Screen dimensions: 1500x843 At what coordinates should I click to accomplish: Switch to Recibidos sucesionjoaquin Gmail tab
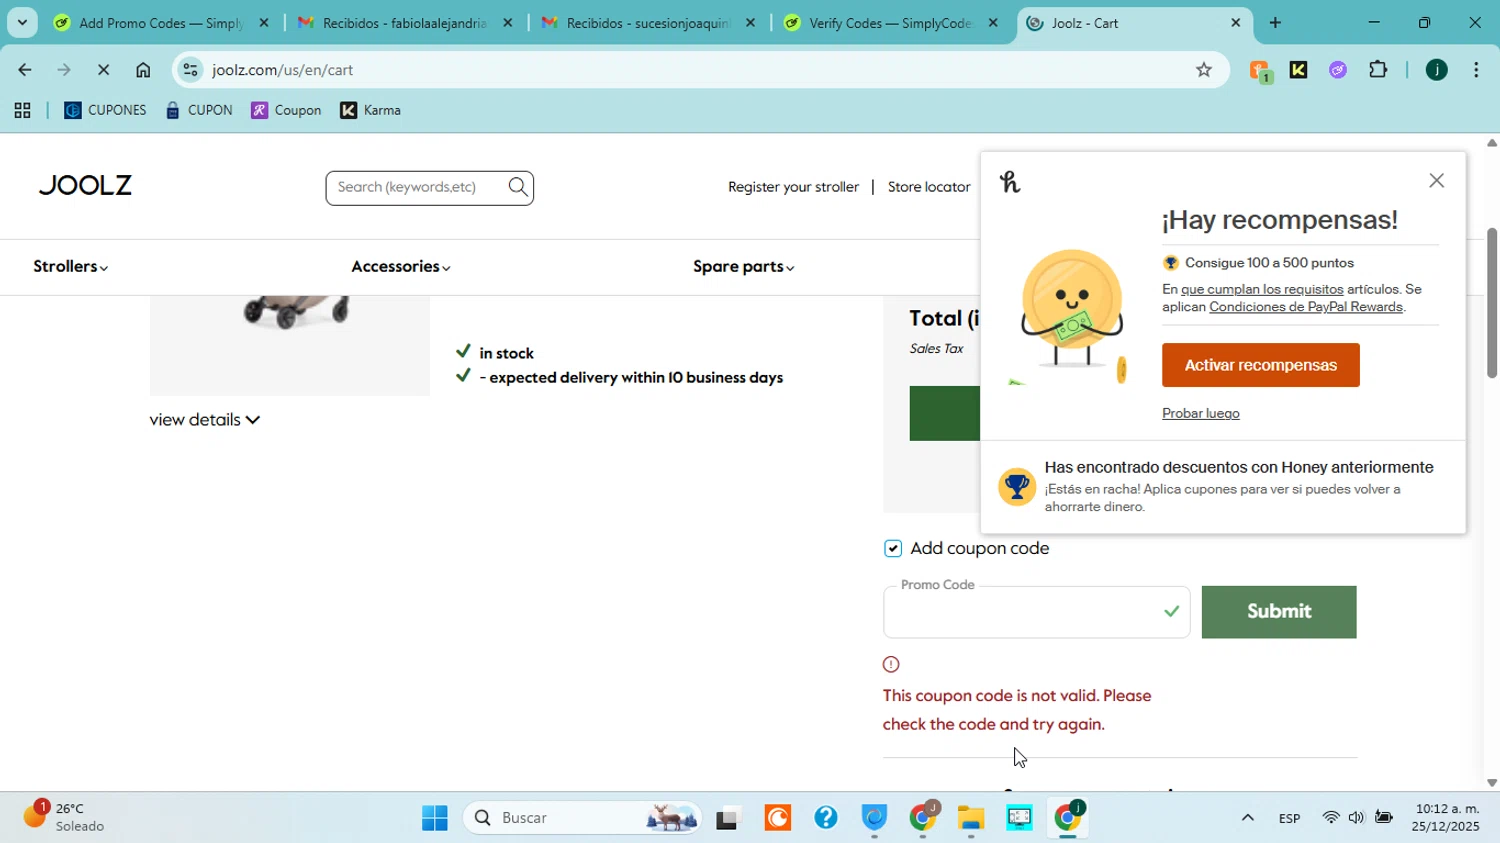tap(648, 22)
